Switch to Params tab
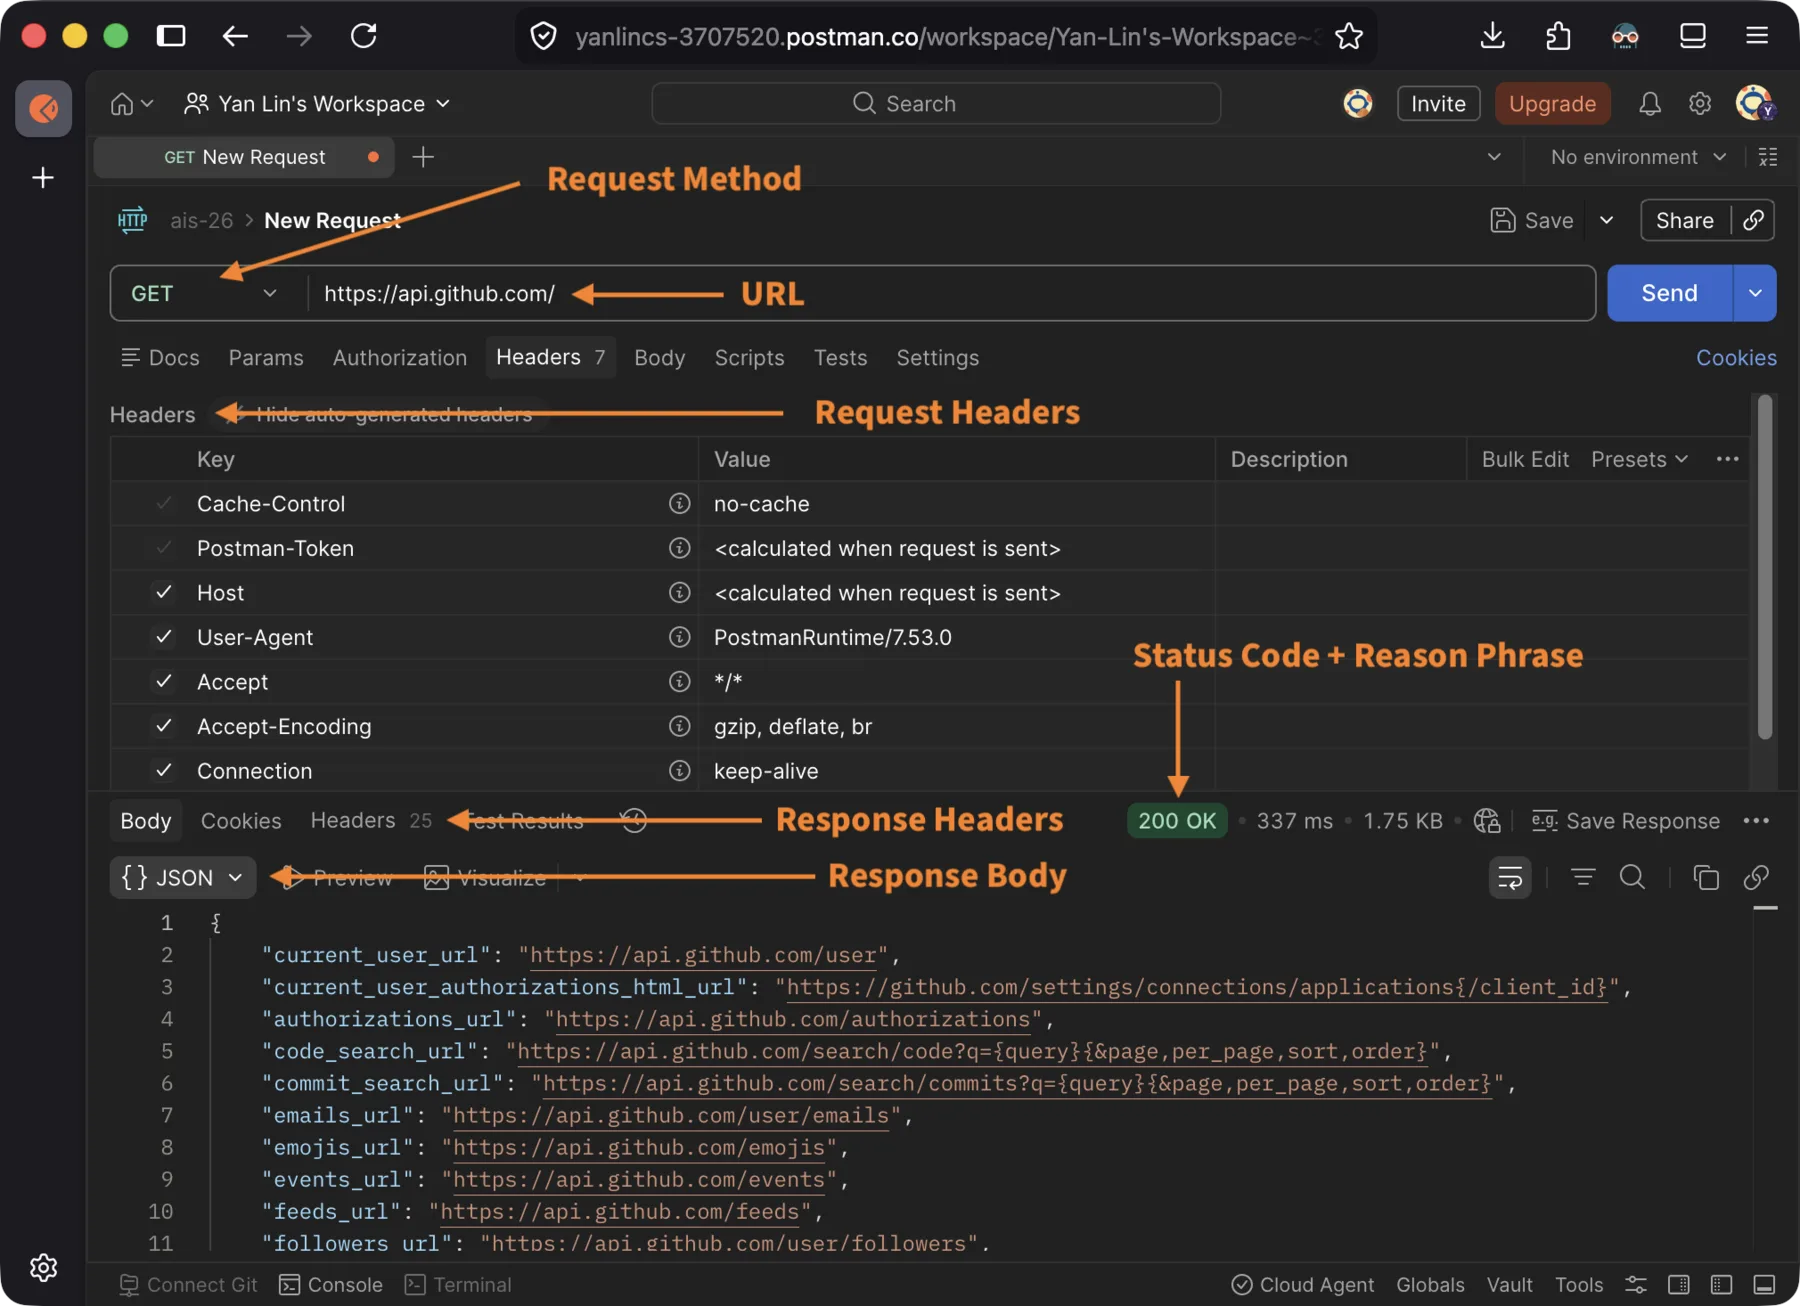This screenshot has width=1800, height=1306. pyautogui.click(x=266, y=358)
